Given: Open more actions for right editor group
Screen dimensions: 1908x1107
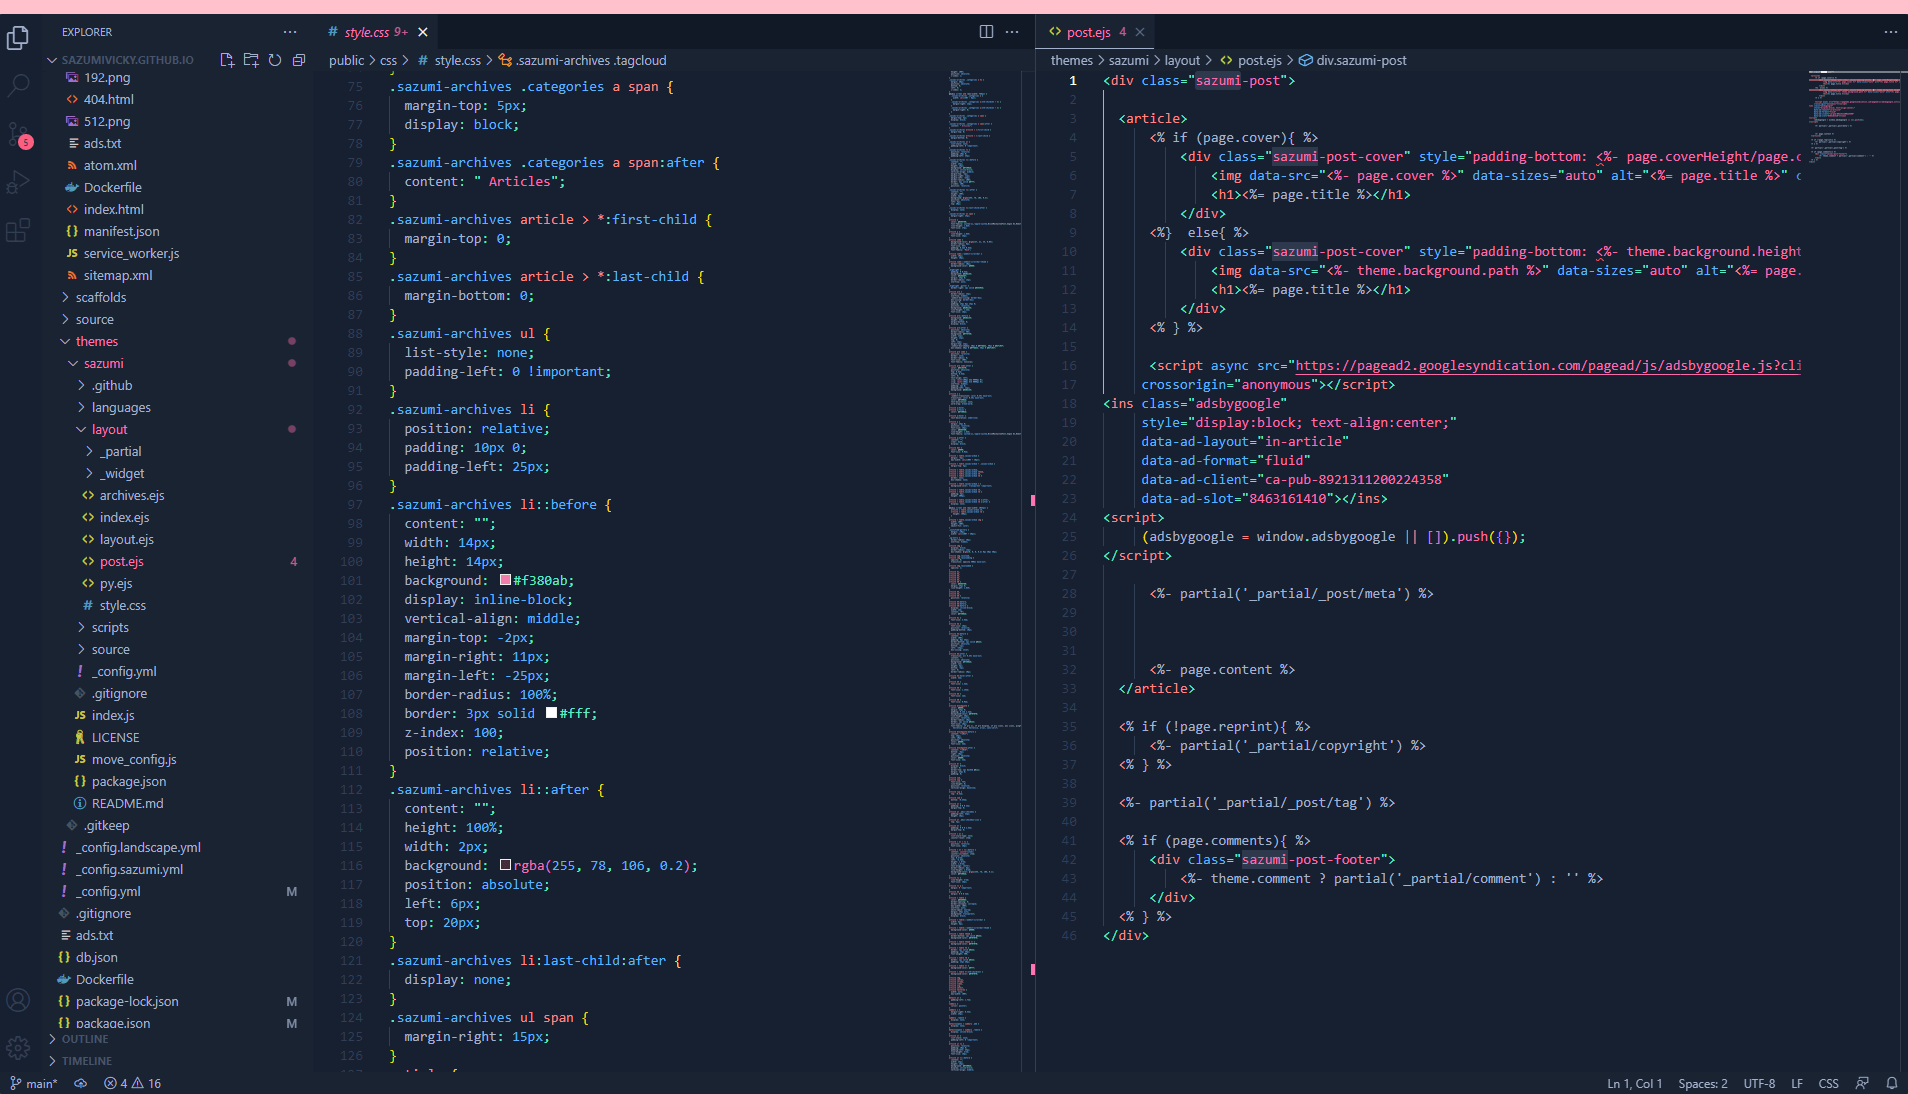Looking at the screenshot, I should click(1890, 32).
